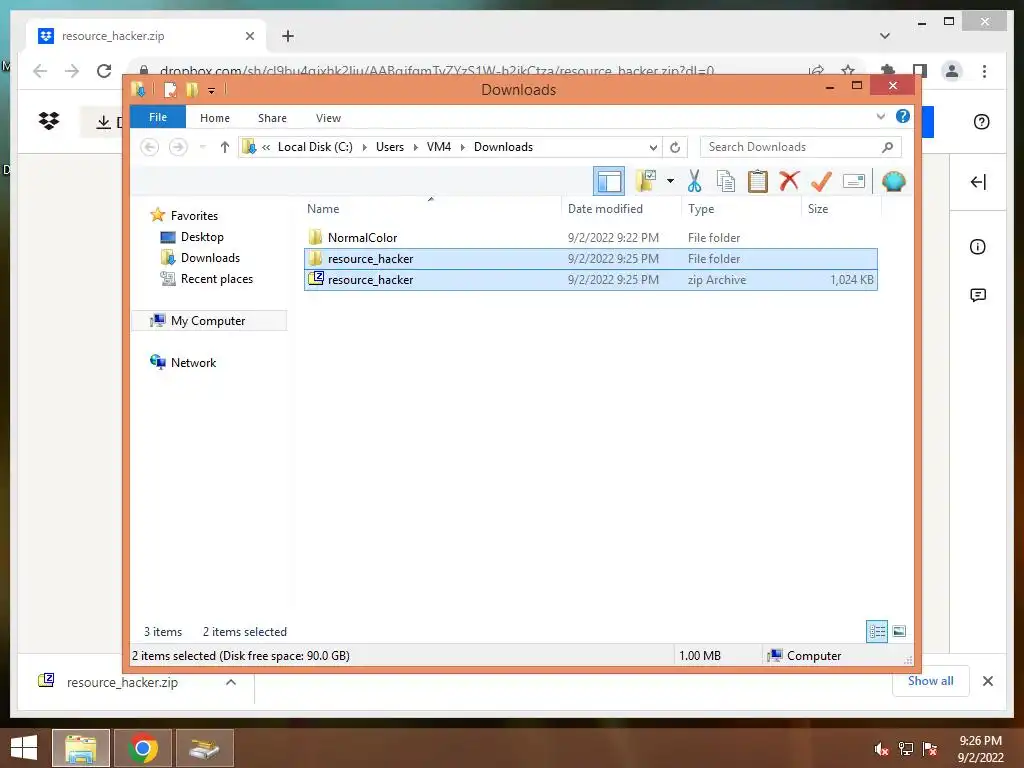This screenshot has width=1024, height=768.
Task: Select the NormalColor folder
Action: [590, 238]
